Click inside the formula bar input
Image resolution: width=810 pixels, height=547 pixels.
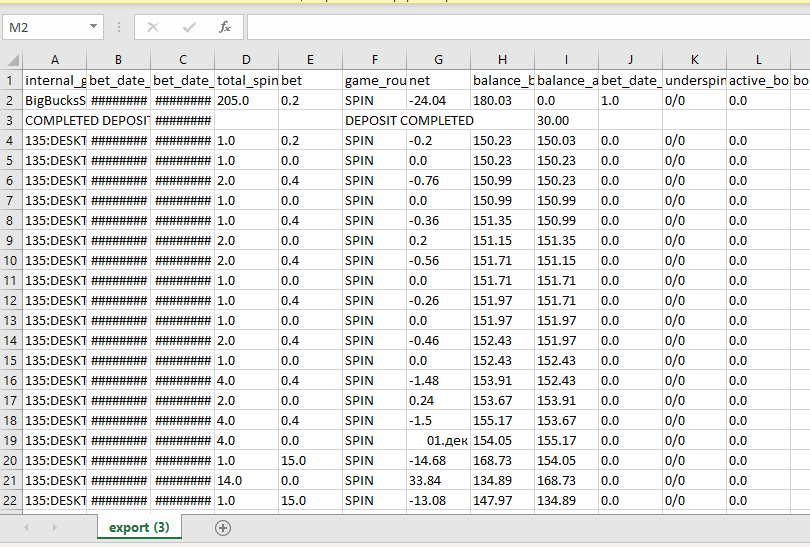click(x=528, y=27)
